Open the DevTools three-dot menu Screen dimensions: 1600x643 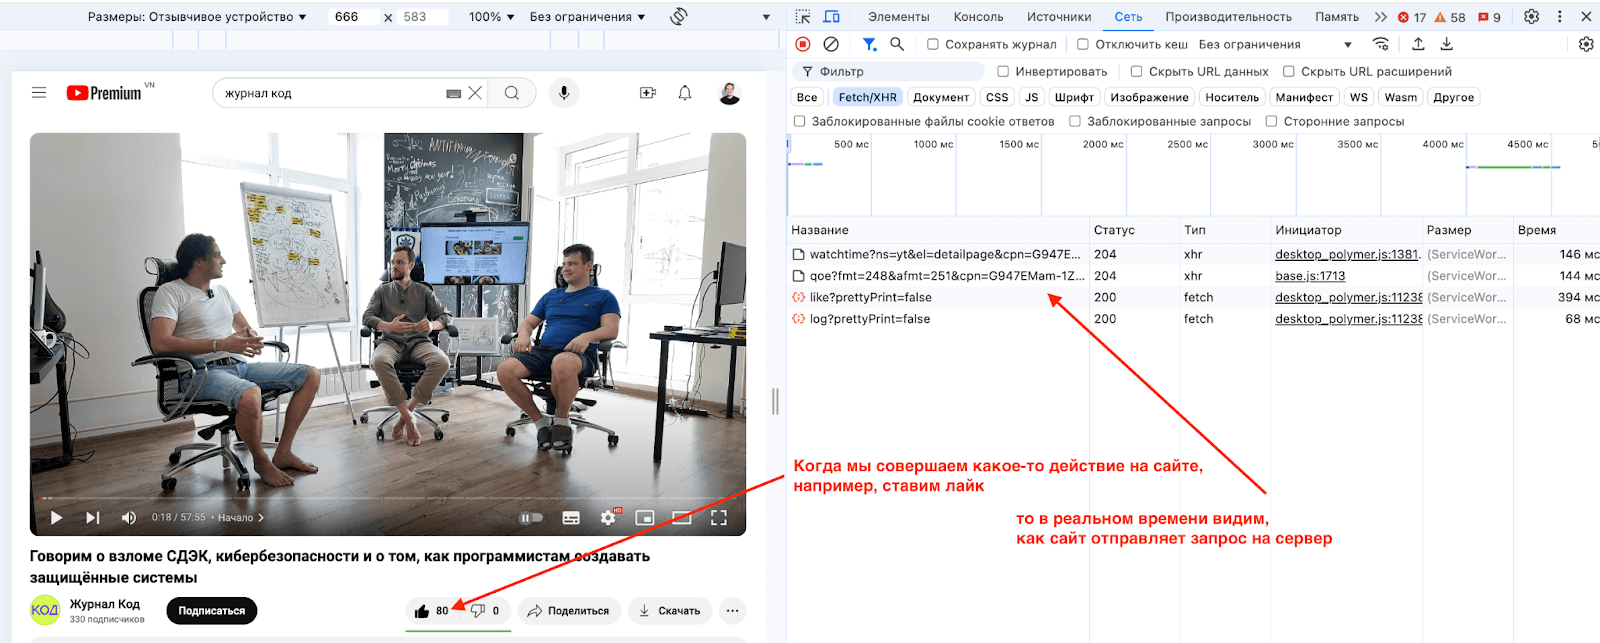pos(1559,16)
